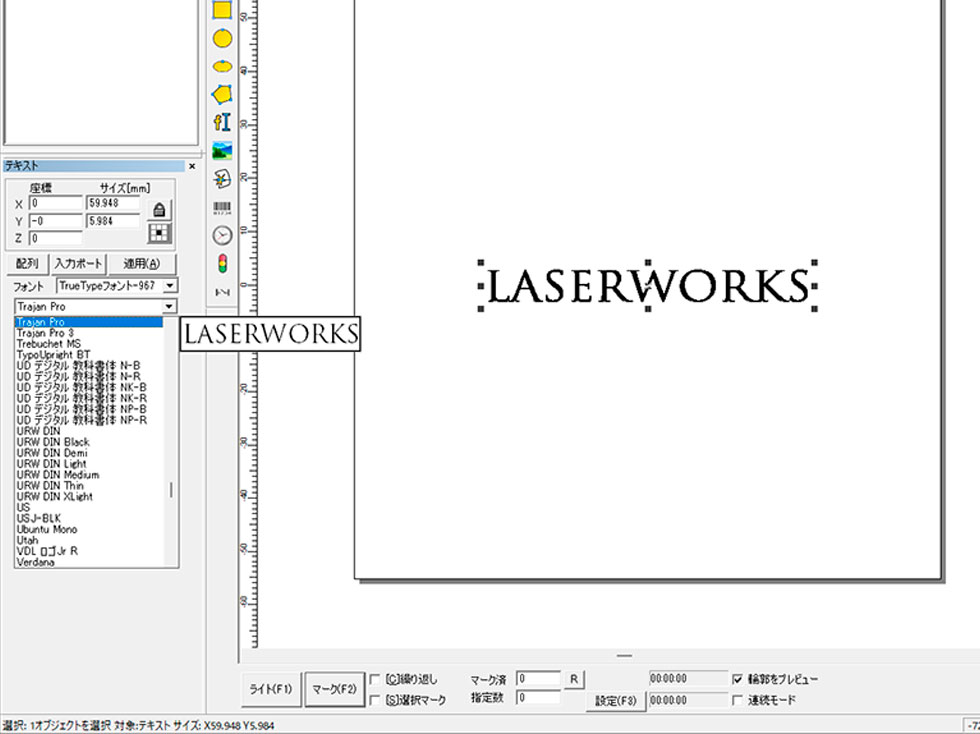Uncheck the 輪郭をプレビュー checkbox
Screen dimensions: 980x734
point(738,679)
